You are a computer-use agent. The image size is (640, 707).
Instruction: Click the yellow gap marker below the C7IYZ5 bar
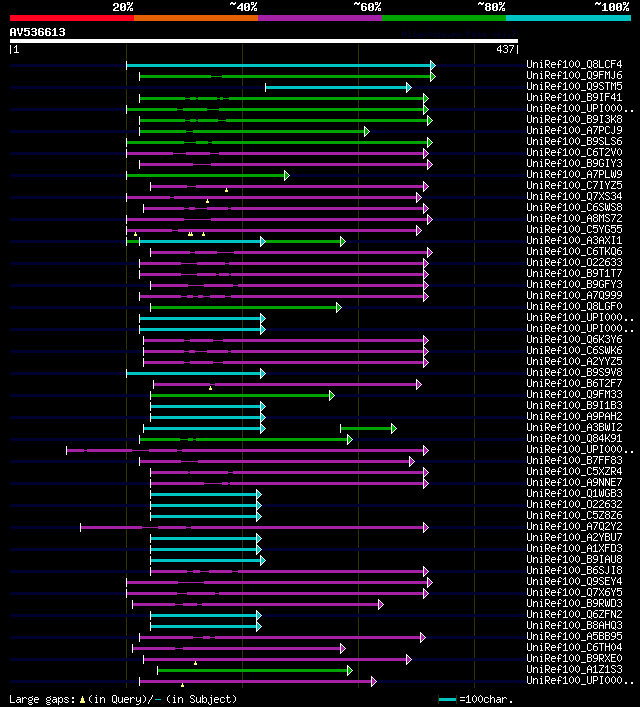[226, 190]
